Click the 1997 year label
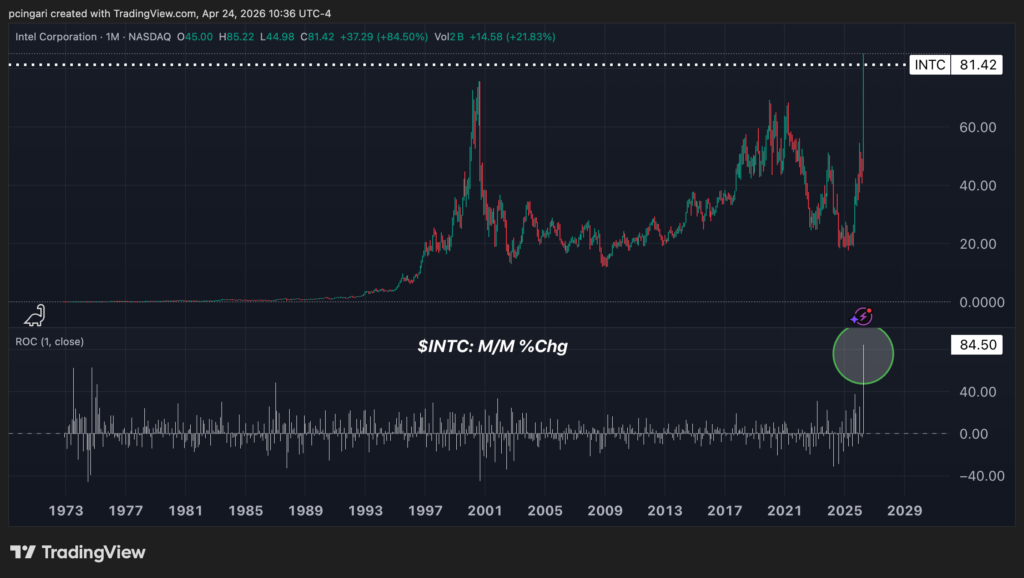The width and height of the screenshot is (1024, 578). 425,511
